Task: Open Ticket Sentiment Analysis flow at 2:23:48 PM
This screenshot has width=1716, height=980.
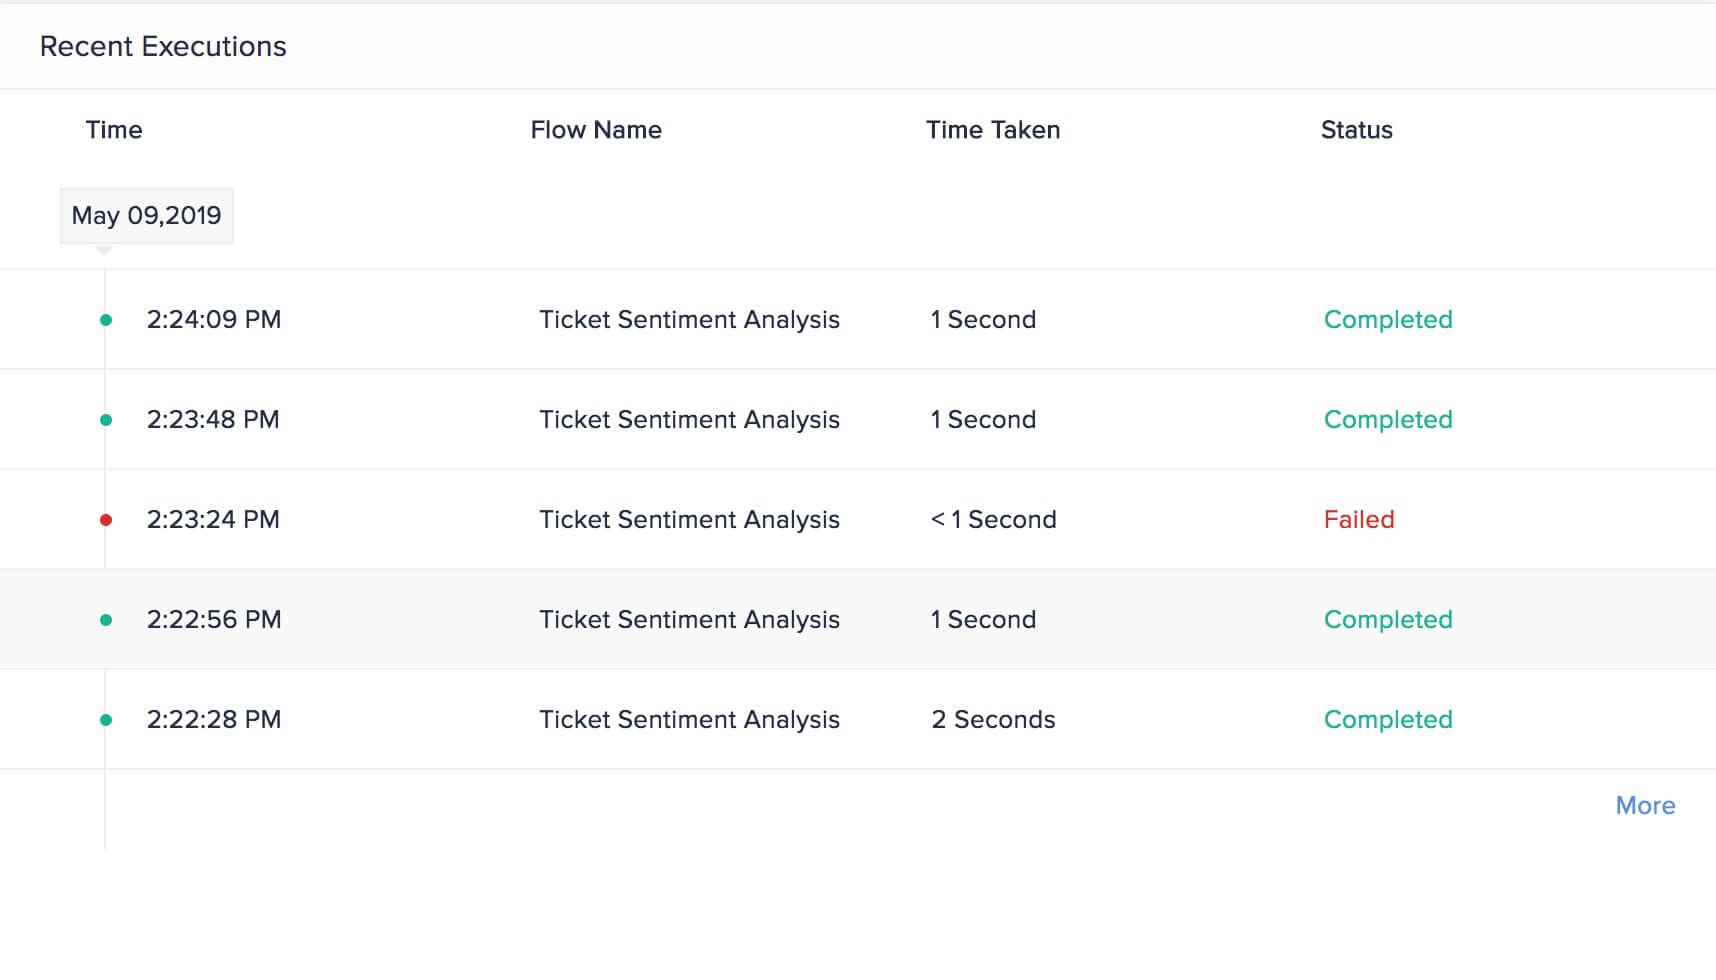Action: 689,420
